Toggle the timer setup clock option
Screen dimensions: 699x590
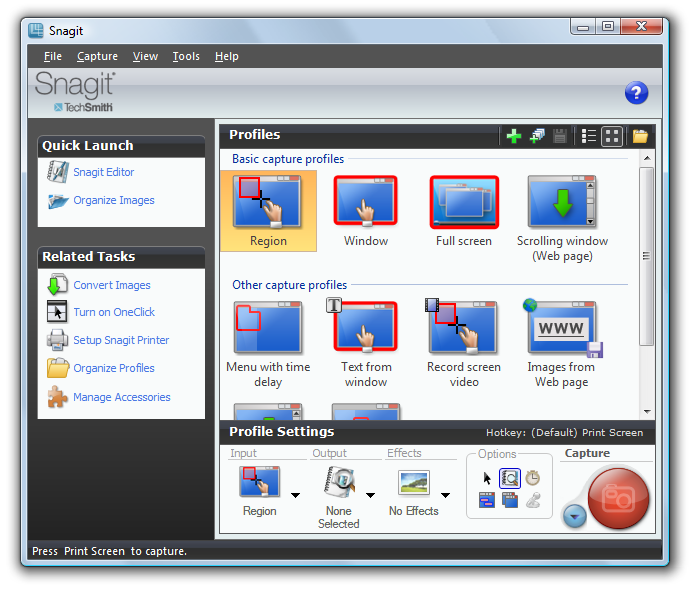pos(532,478)
